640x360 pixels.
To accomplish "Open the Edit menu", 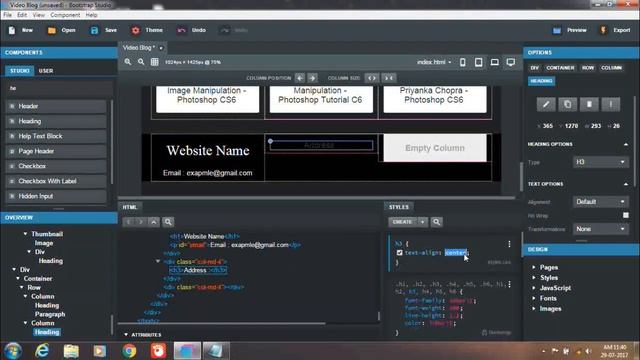I will click(22, 15).
